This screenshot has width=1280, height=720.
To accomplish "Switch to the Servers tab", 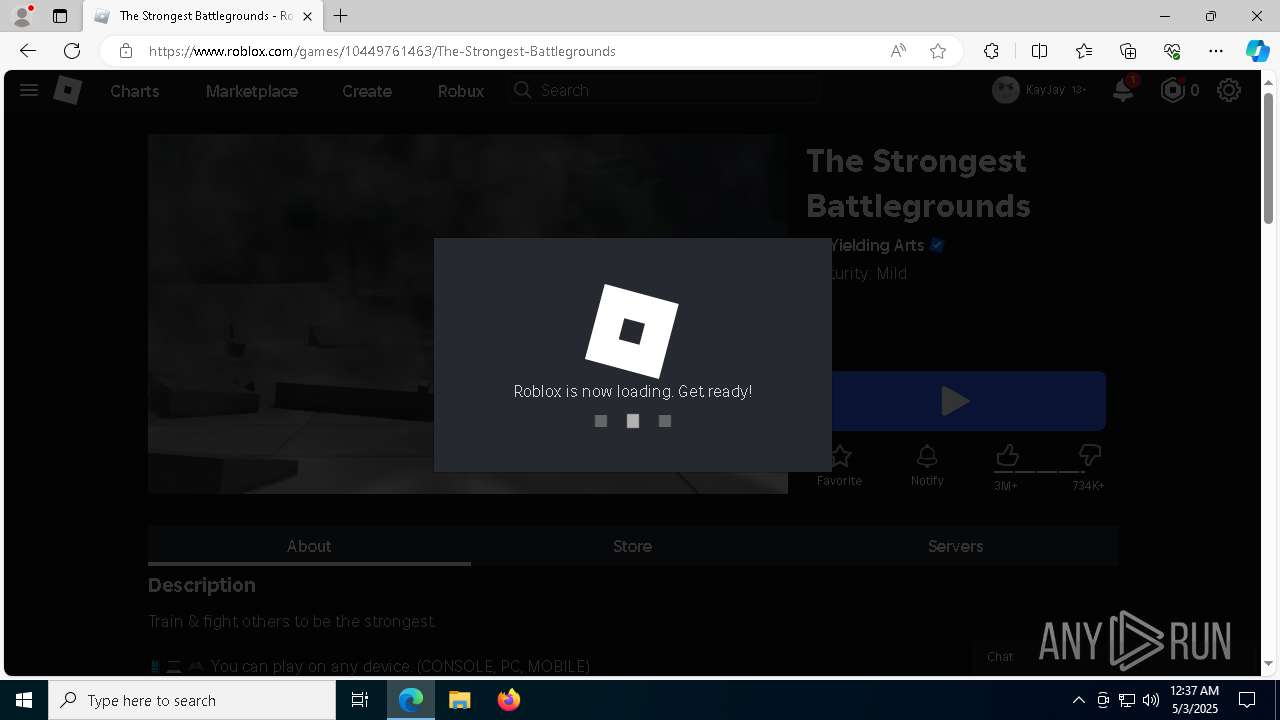I will (955, 546).
